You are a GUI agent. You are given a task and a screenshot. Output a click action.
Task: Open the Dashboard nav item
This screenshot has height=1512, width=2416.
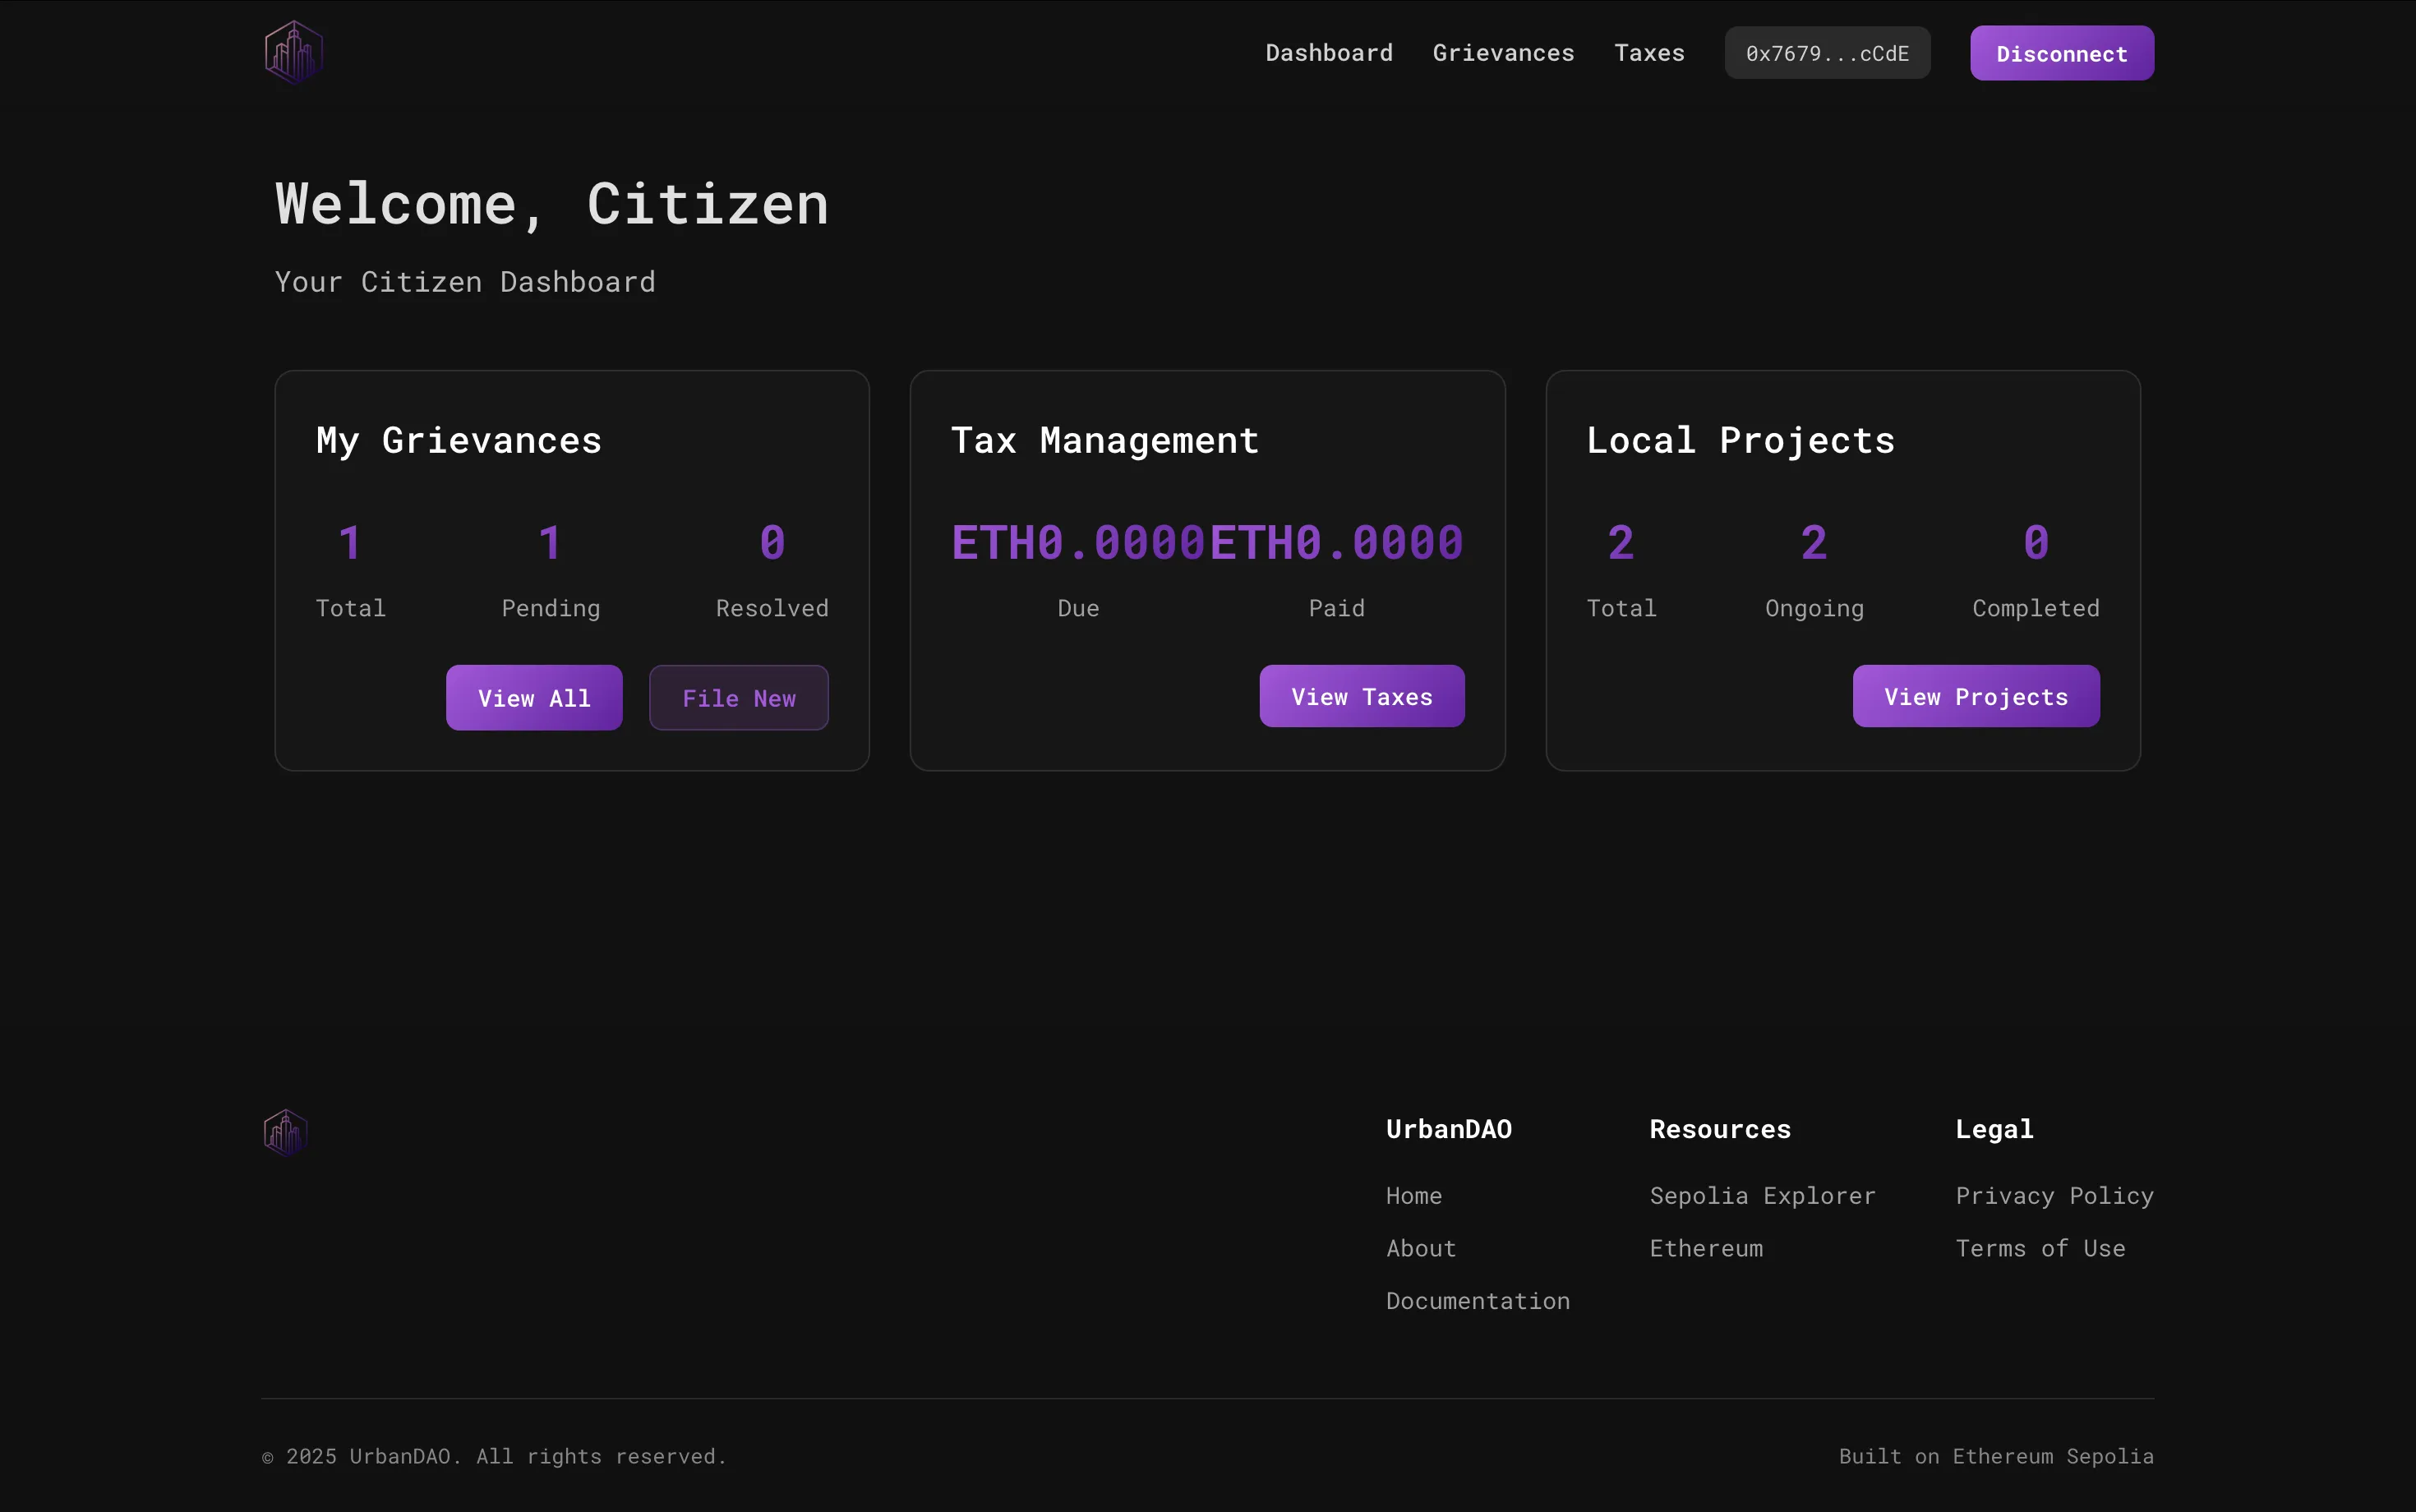[1328, 53]
